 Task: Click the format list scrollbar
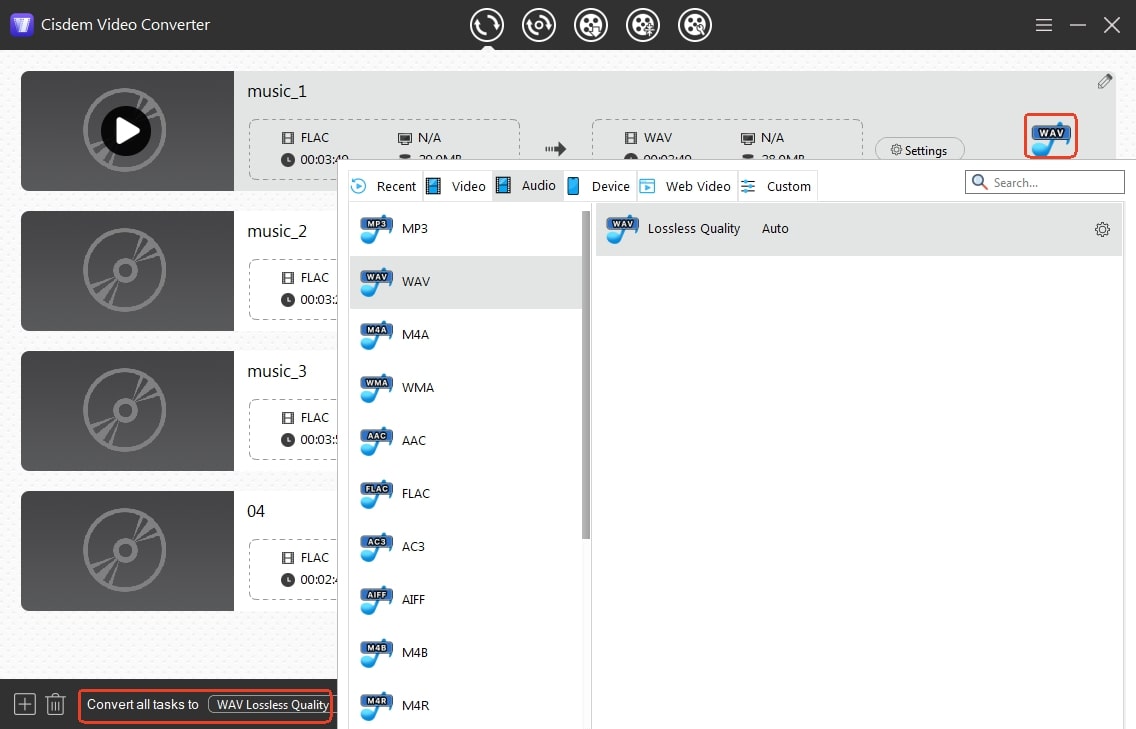coord(586,375)
